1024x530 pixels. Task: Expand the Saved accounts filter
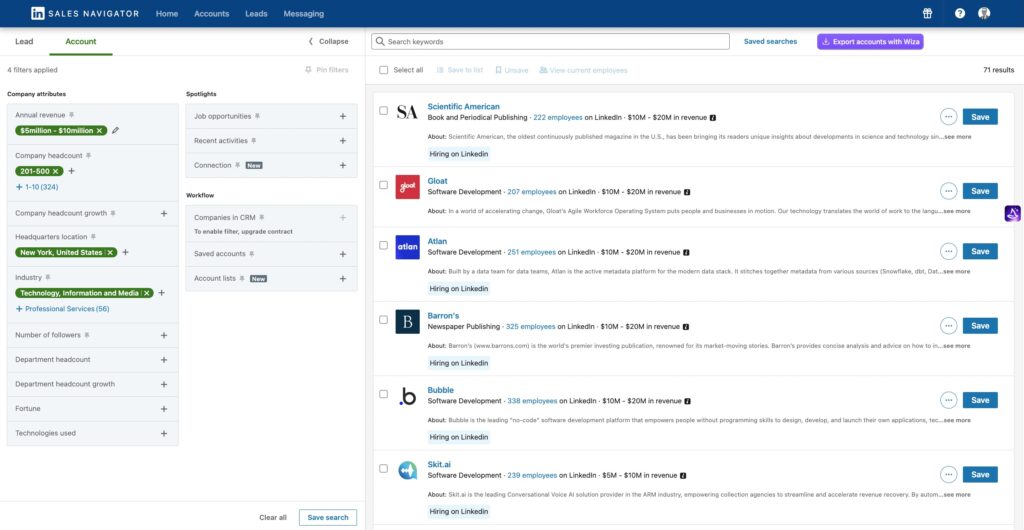[343, 254]
